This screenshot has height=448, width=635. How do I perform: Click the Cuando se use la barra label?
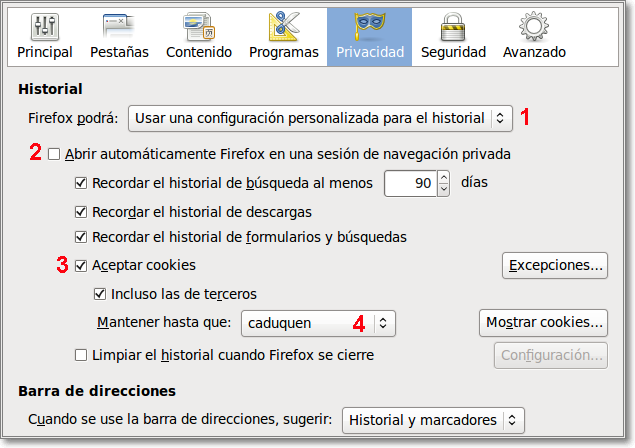pos(180,420)
